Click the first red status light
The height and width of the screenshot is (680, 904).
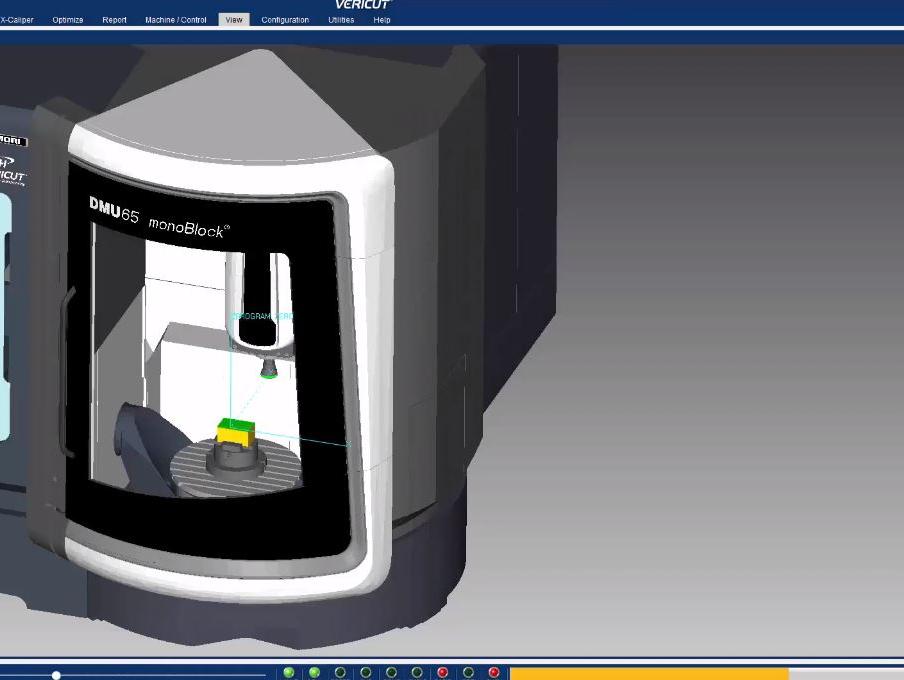[x=443, y=673]
